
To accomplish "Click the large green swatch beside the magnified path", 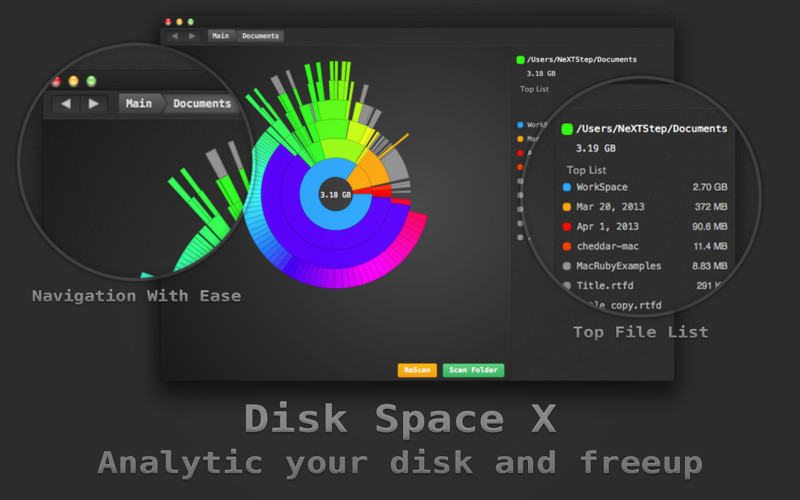I will click(567, 129).
